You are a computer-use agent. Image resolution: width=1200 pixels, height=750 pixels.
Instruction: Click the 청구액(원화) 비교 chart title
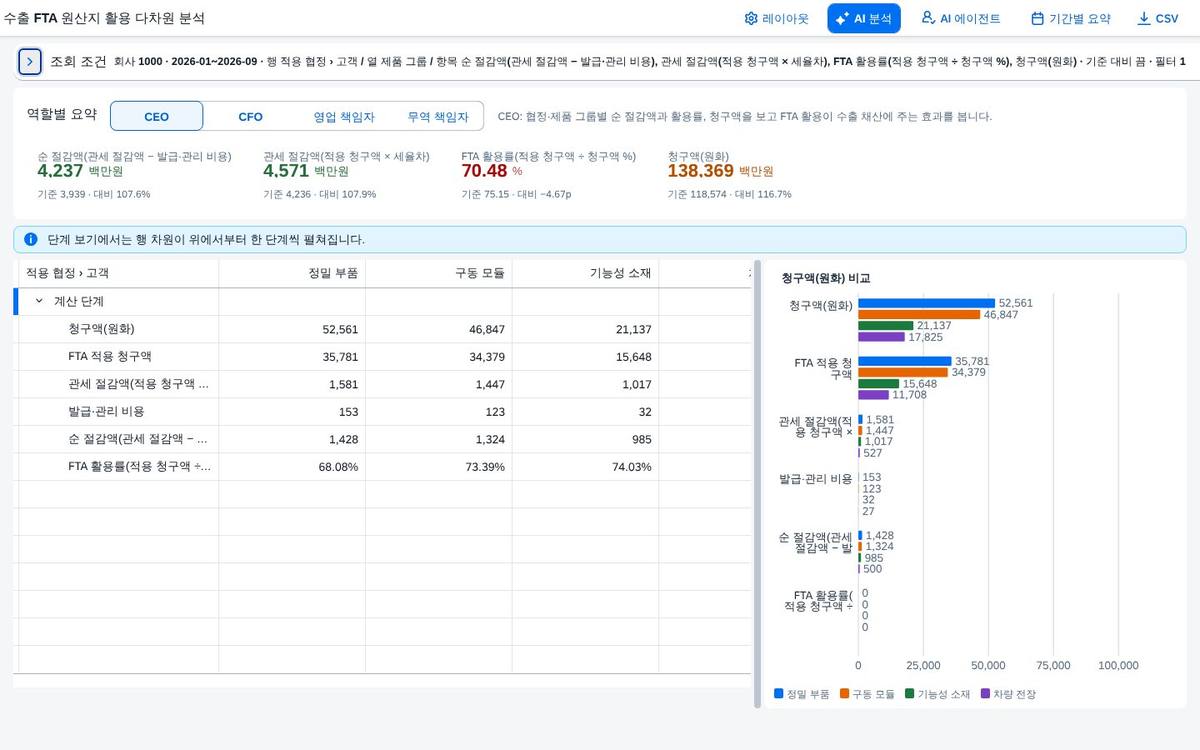pyautogui.click(x=826, y=278)
